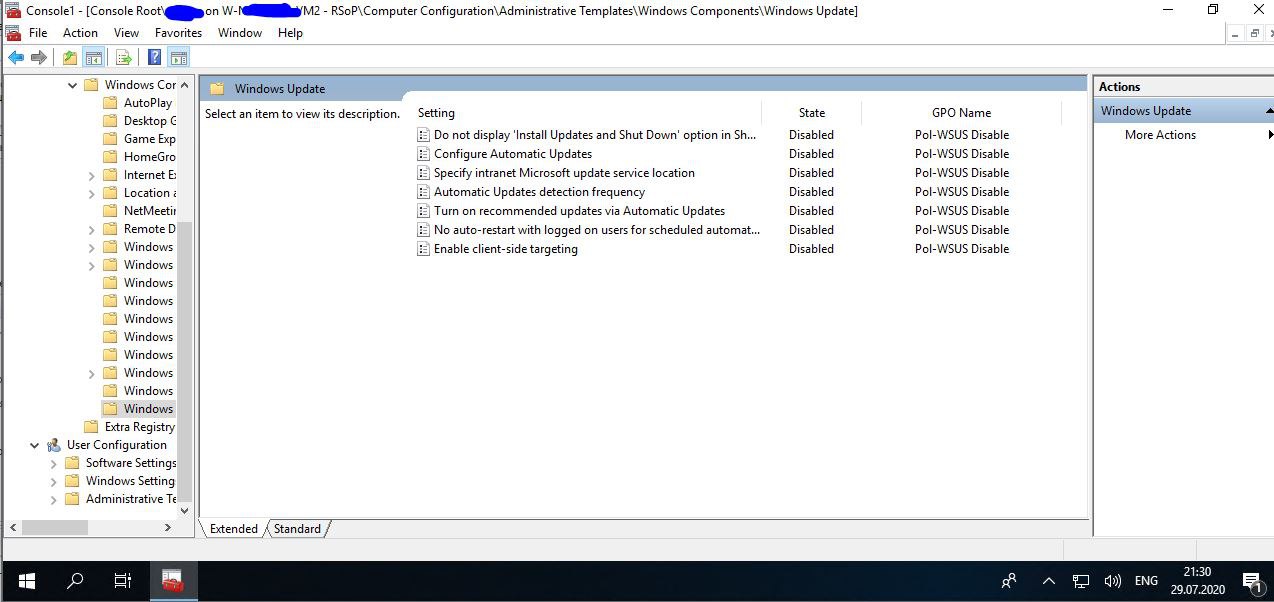Expand 'Administrative Te' under User Configuration
The image size is (1274, 602).
coord(54,499)
